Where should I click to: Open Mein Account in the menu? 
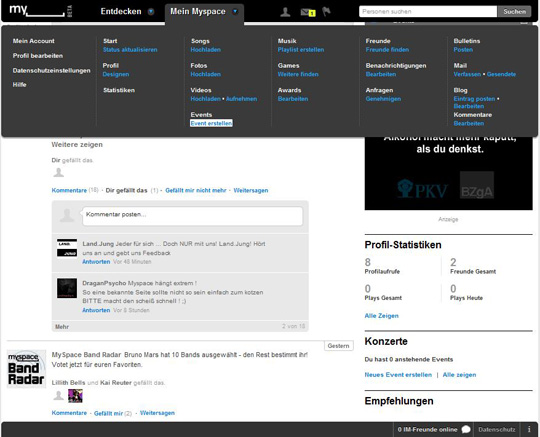(x=34, y=41)
